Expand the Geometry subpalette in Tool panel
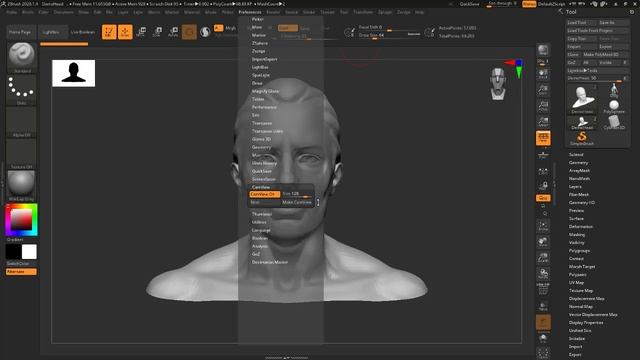 (578, 162)
